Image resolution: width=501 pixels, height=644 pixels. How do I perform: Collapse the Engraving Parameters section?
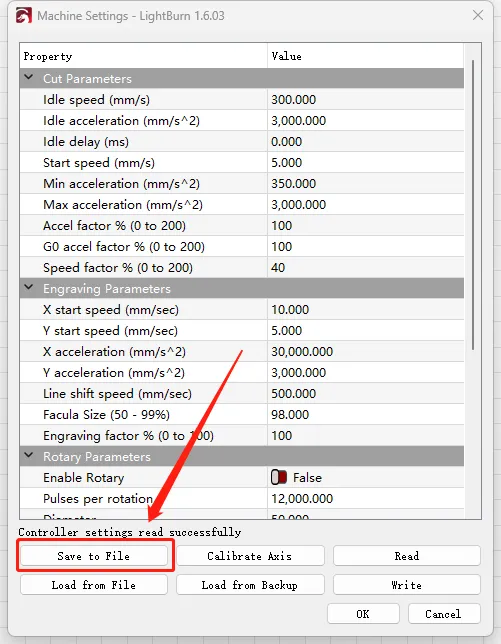pos(29,288)
